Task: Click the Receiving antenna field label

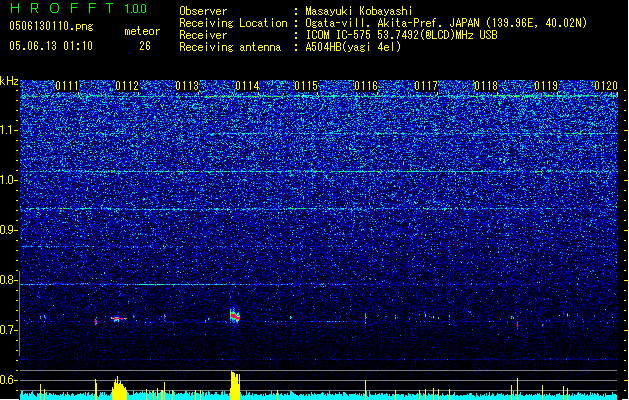Action: click(230, 47)
